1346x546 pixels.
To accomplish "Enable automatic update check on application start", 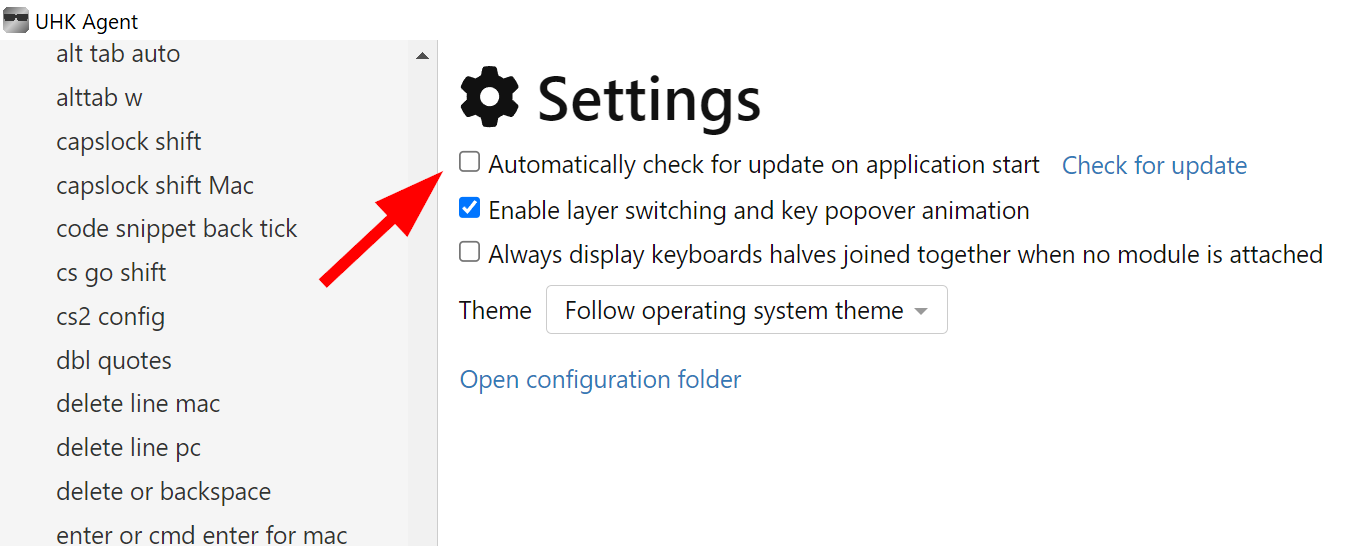I will click(470, 162).
